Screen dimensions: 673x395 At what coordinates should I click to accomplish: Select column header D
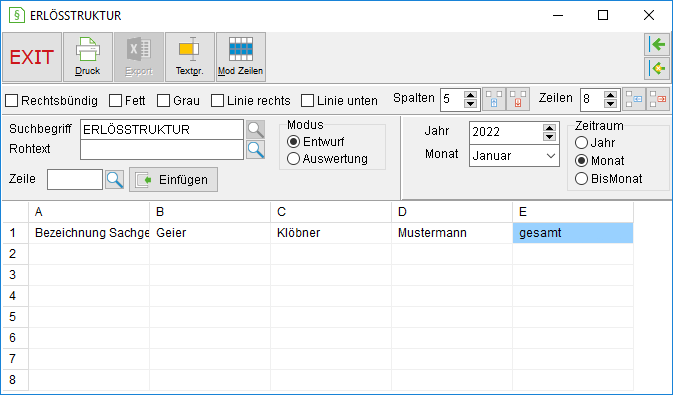[452, 212]
